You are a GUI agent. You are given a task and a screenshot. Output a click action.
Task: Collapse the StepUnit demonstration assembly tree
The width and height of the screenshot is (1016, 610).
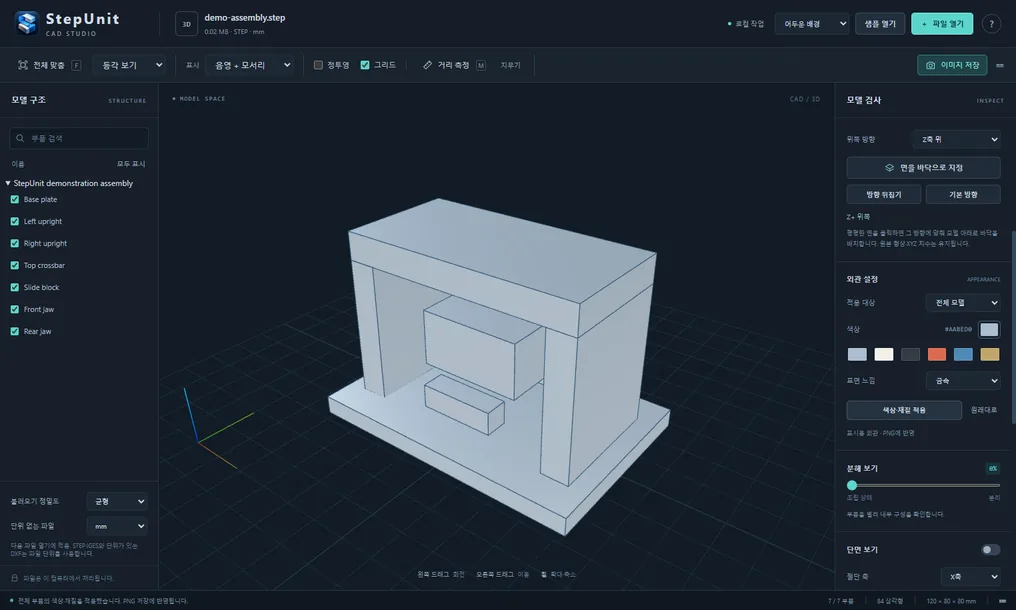[8, 183]
